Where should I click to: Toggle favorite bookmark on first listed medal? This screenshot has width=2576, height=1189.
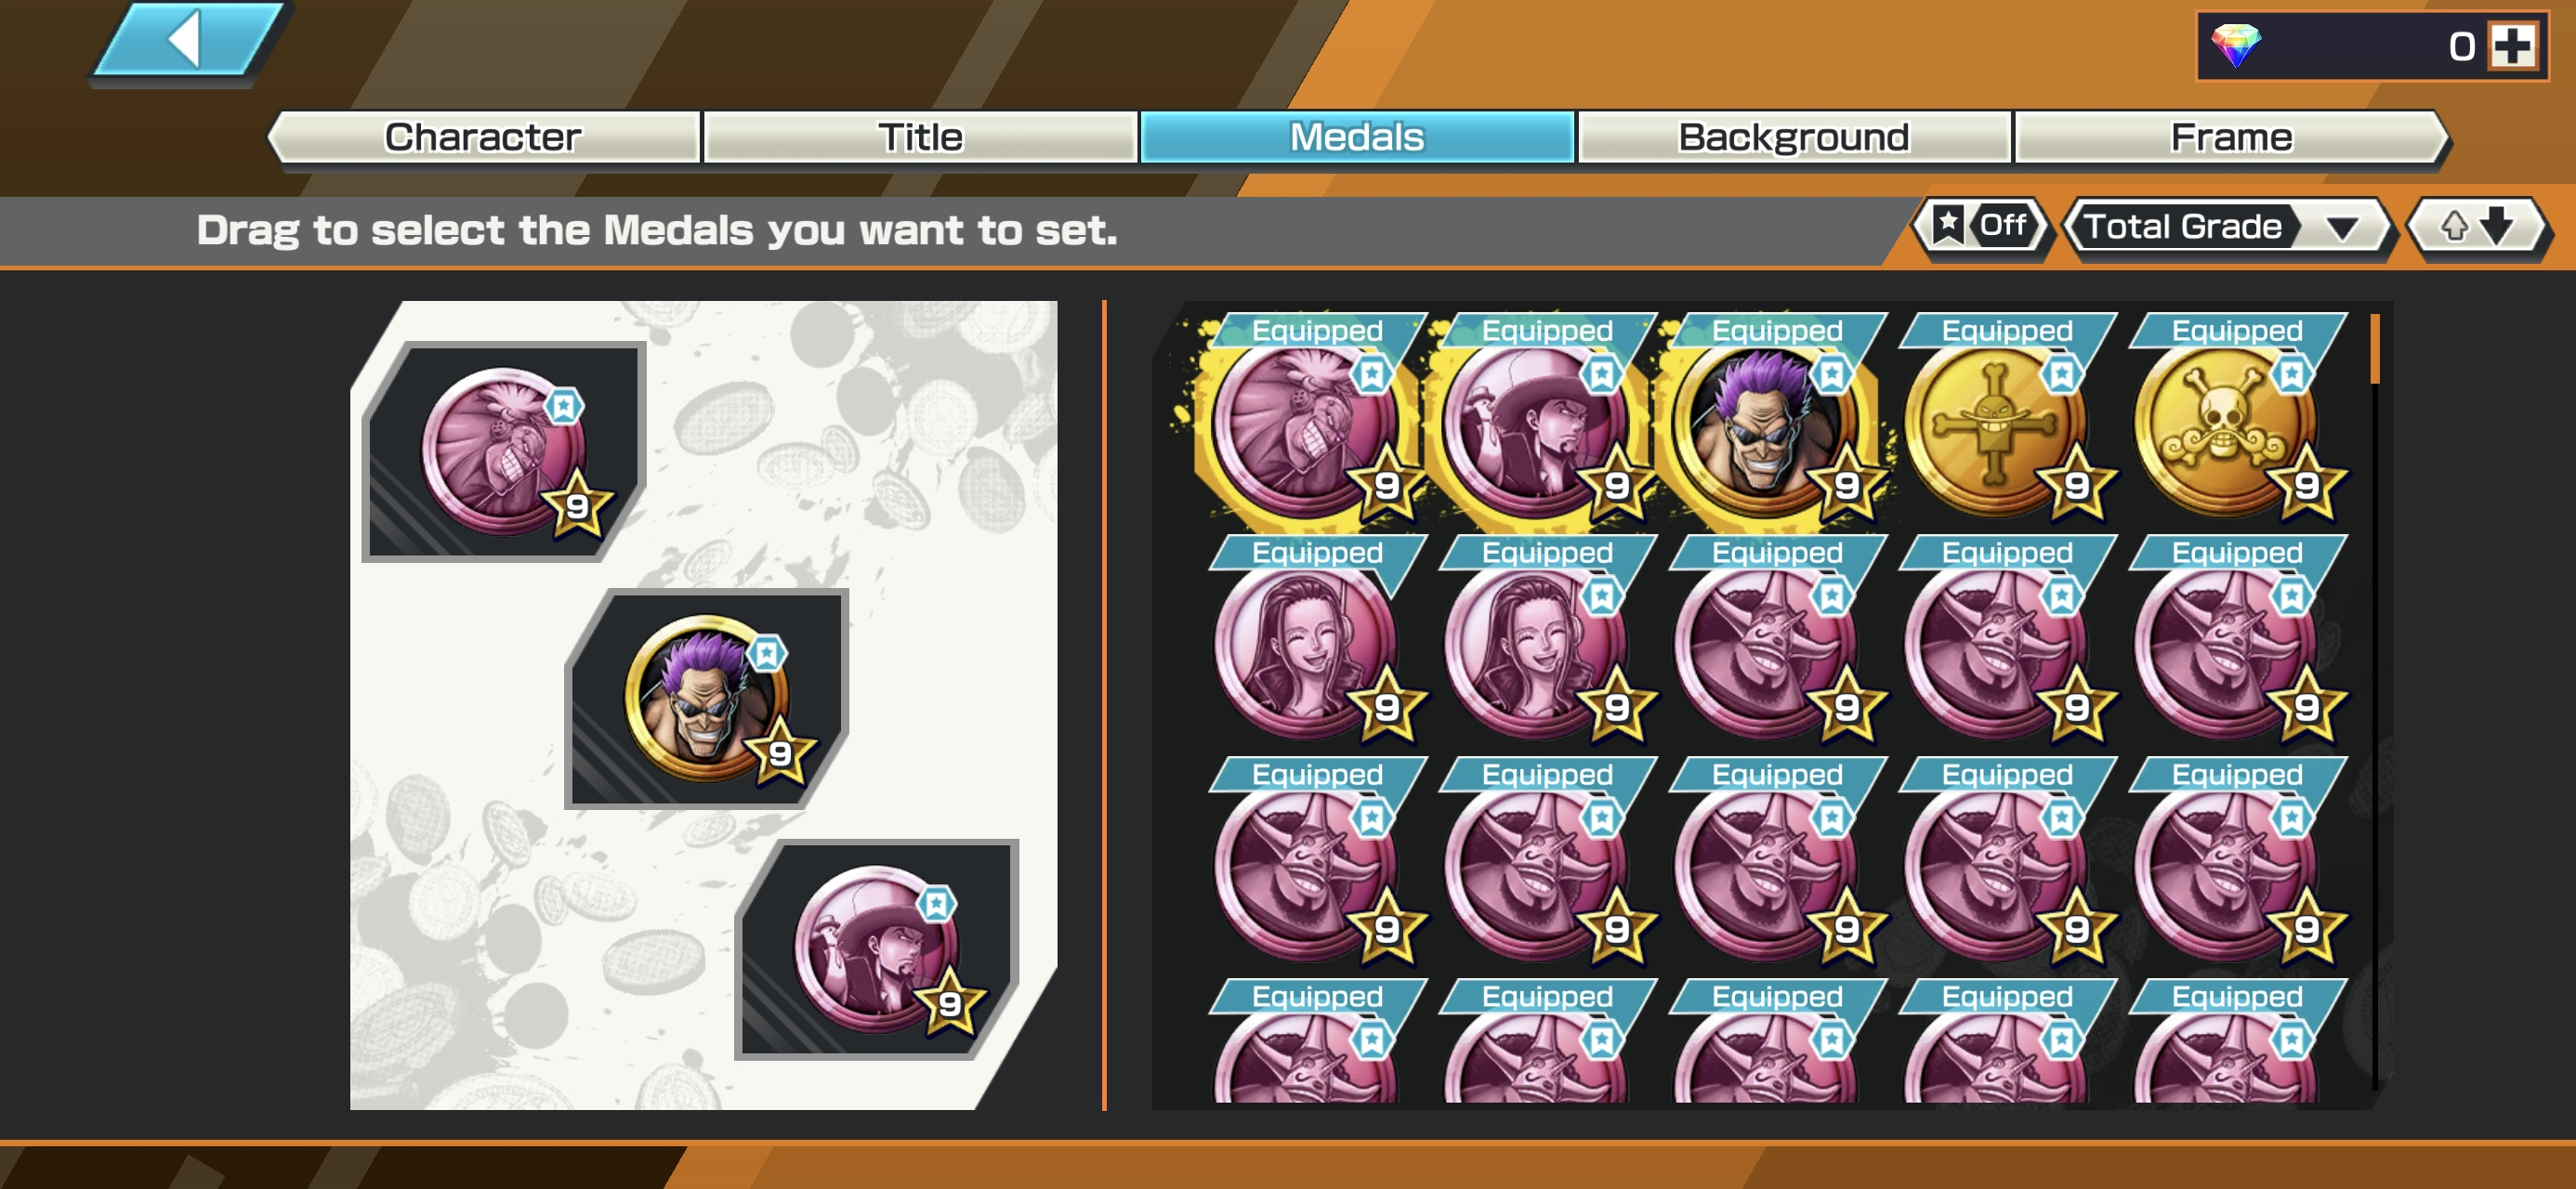1371,375
